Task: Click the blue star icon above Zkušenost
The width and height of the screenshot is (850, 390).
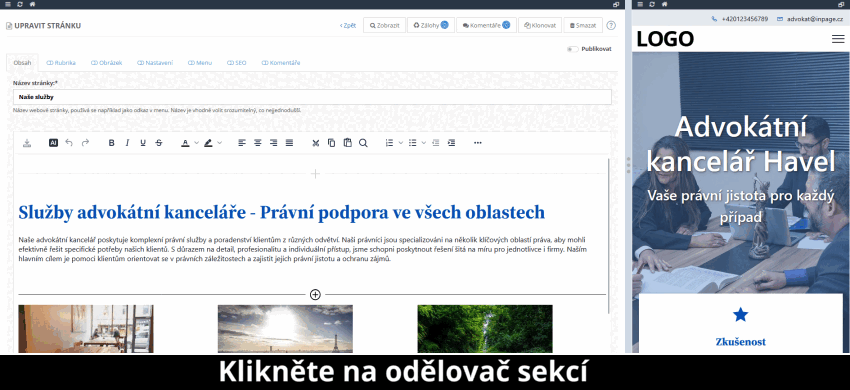Action: click(740, 314)
